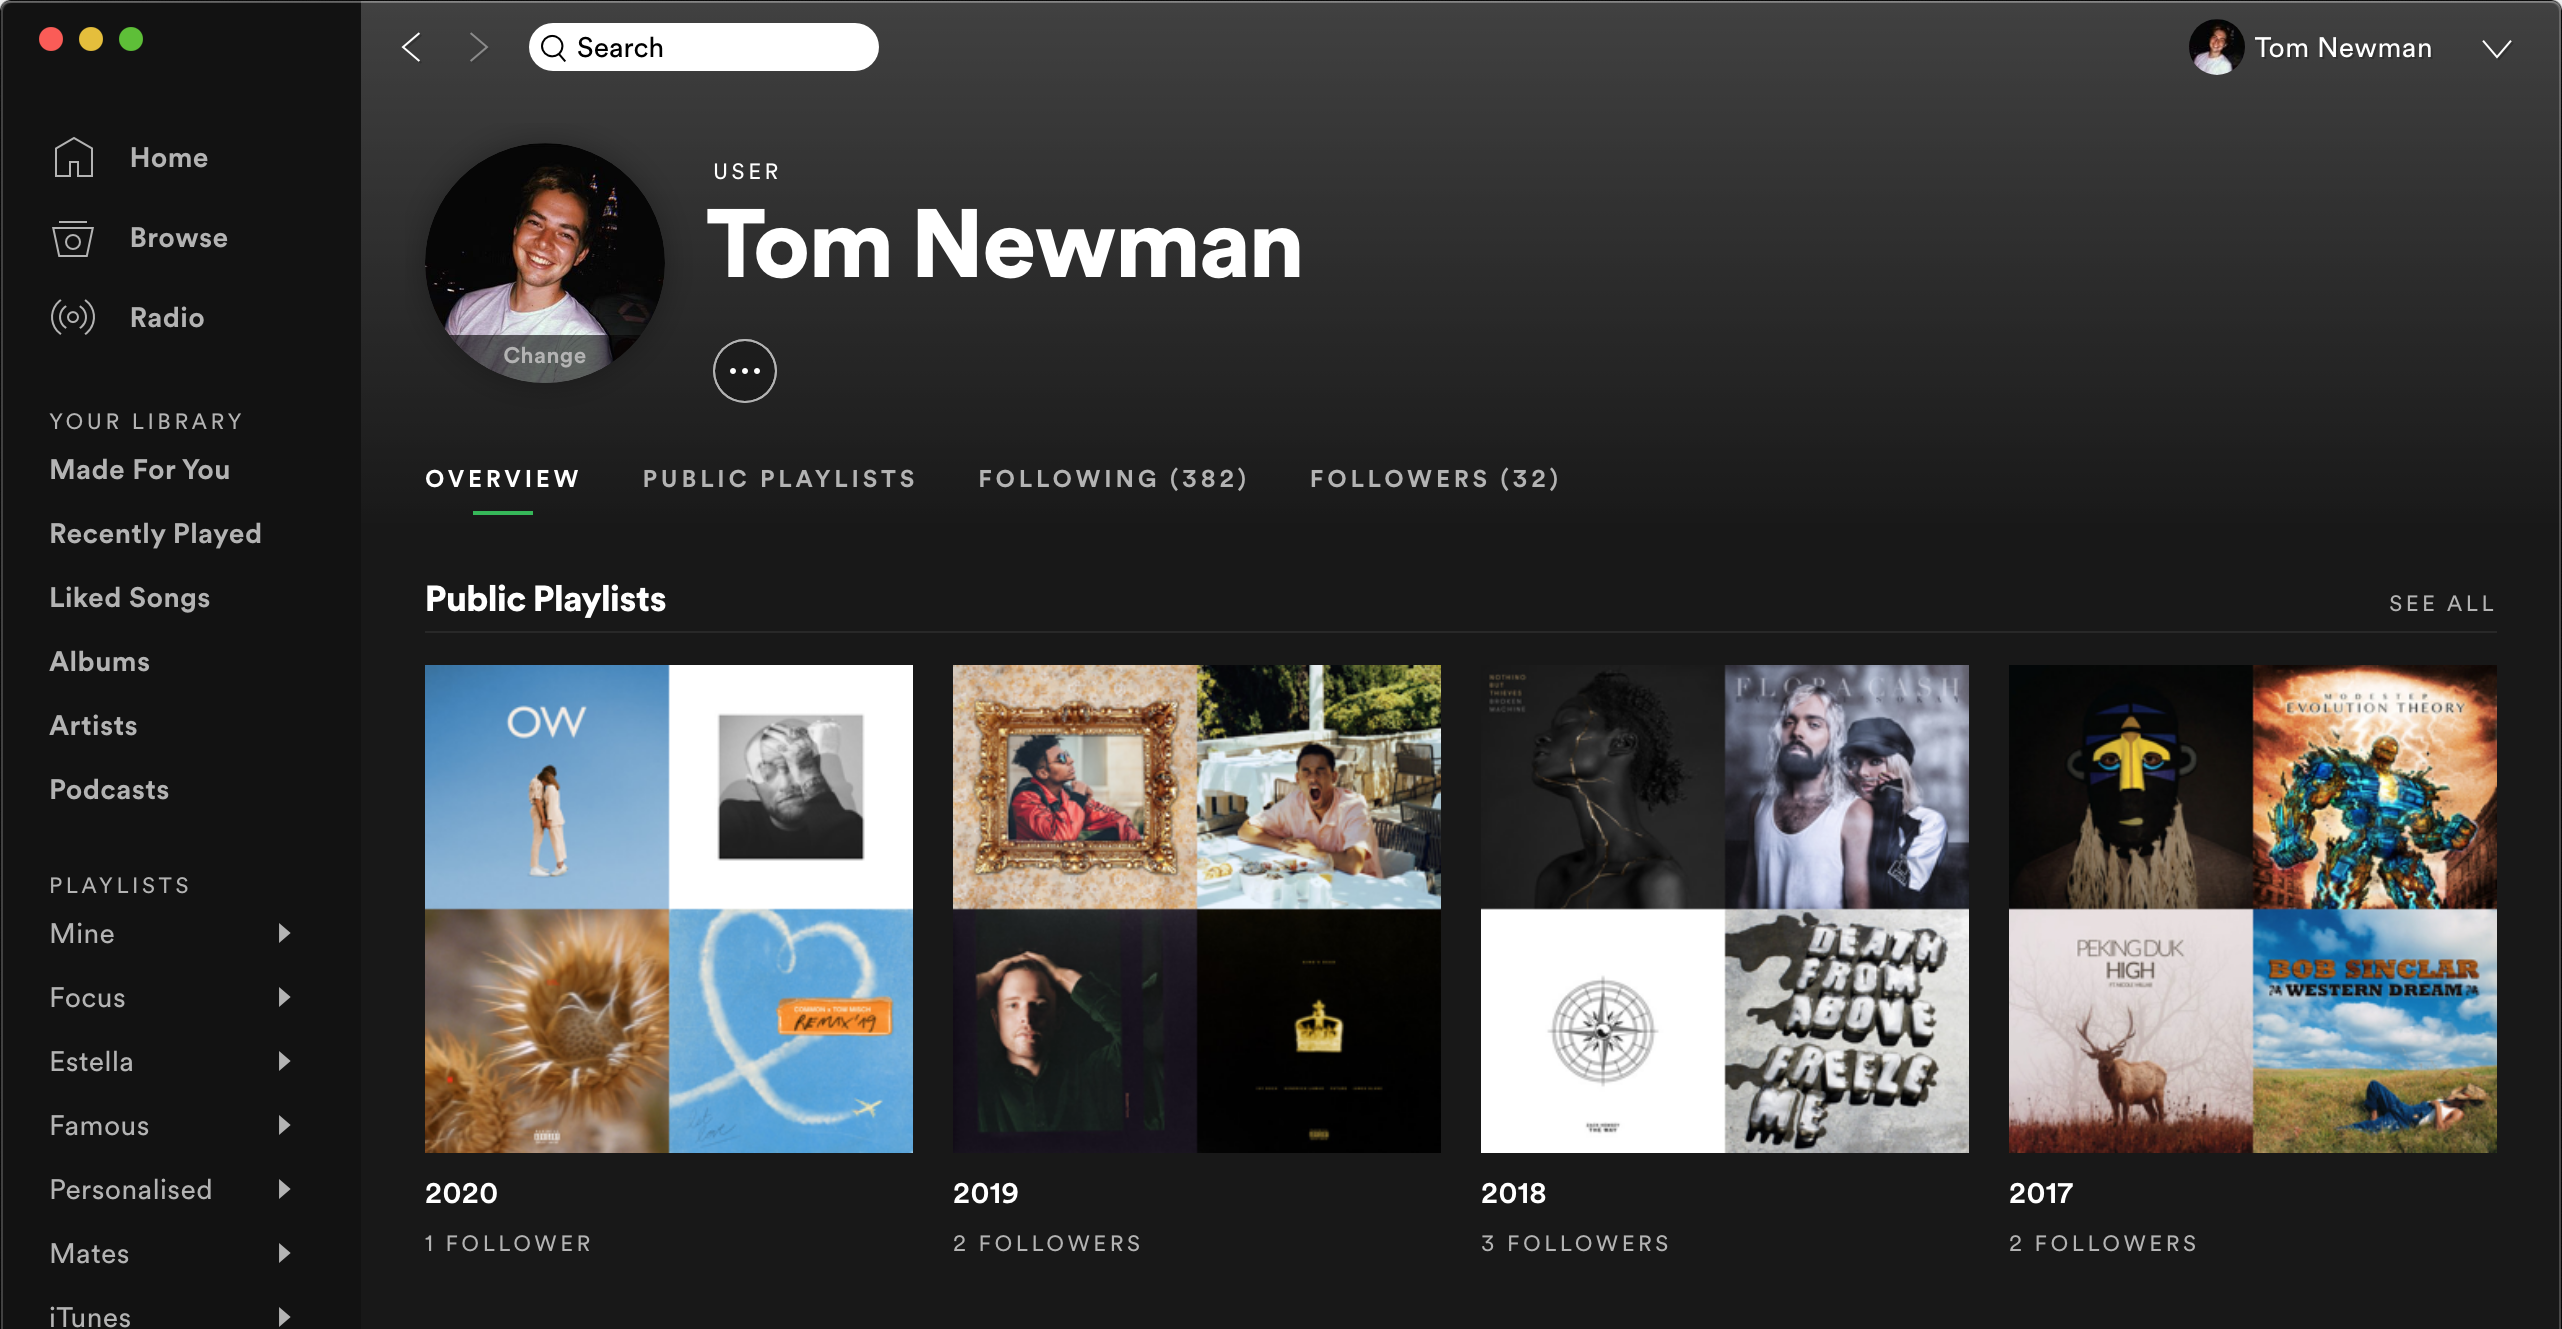Click the Search bar icon
Screen dimensions: 2562x1329
click(554, 46)
